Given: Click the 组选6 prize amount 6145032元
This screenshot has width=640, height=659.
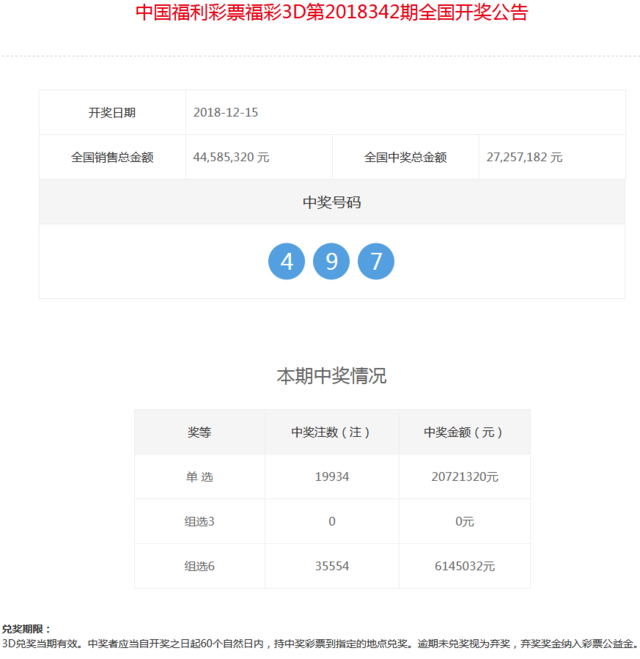Looking at the screenshot, I should click(x=465, y=566).
